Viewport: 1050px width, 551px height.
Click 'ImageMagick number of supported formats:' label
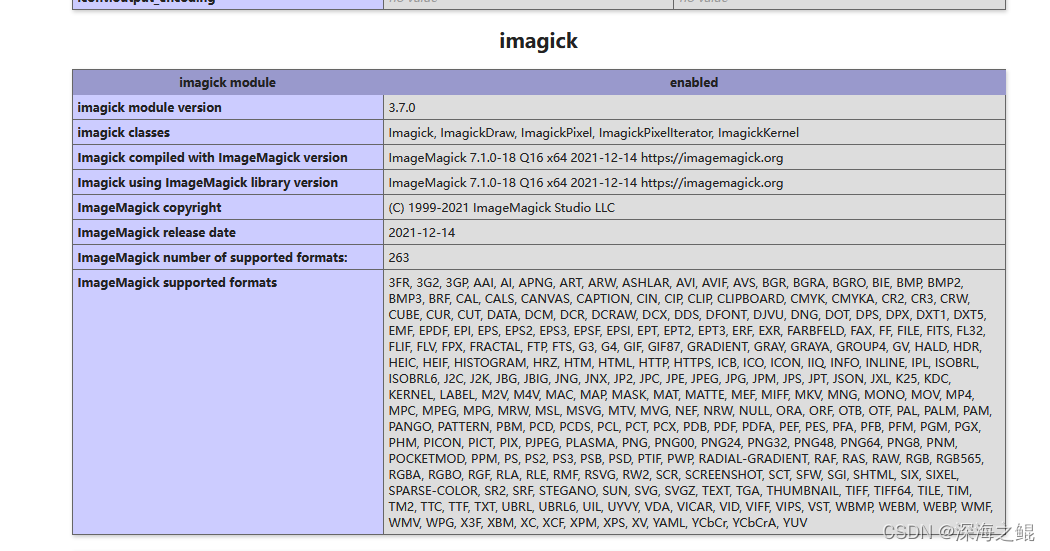click(x=212, y=258)
